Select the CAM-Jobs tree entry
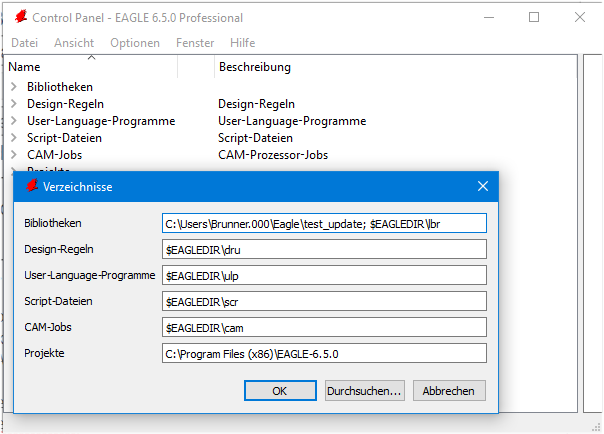Screen dimensions: 604x434 point(54,155)
